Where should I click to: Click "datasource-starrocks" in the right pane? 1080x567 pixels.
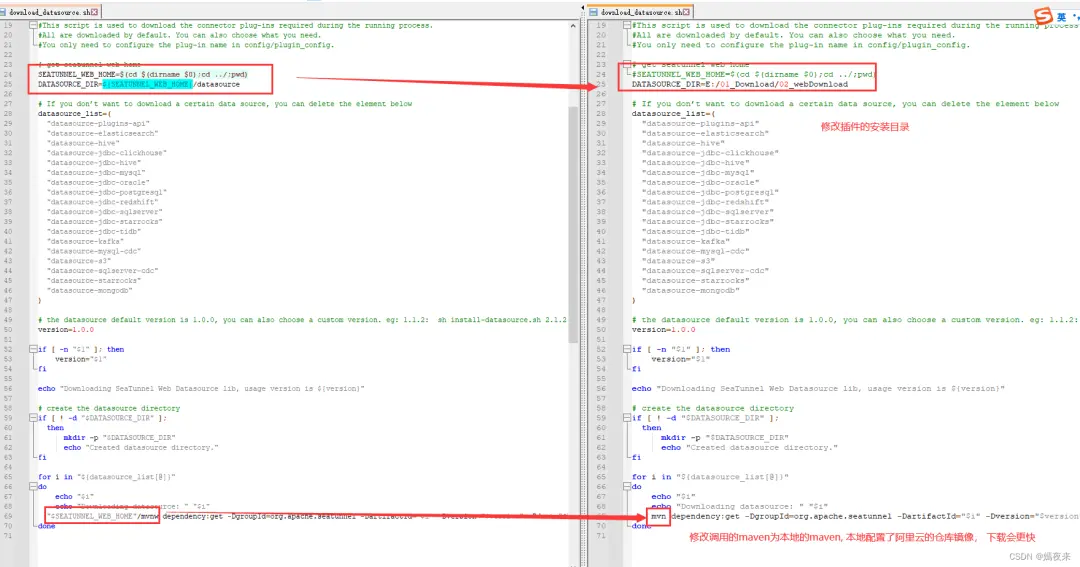click(695, 280)
